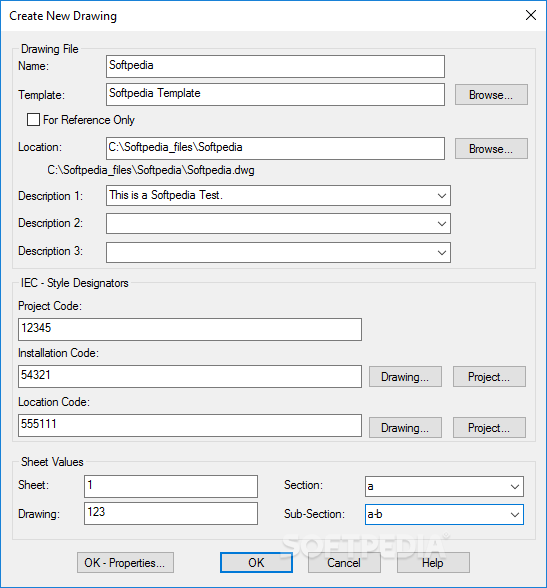Confirm with the OK button
This screenshot has width=547, height=588.
[x=256, y=562]
